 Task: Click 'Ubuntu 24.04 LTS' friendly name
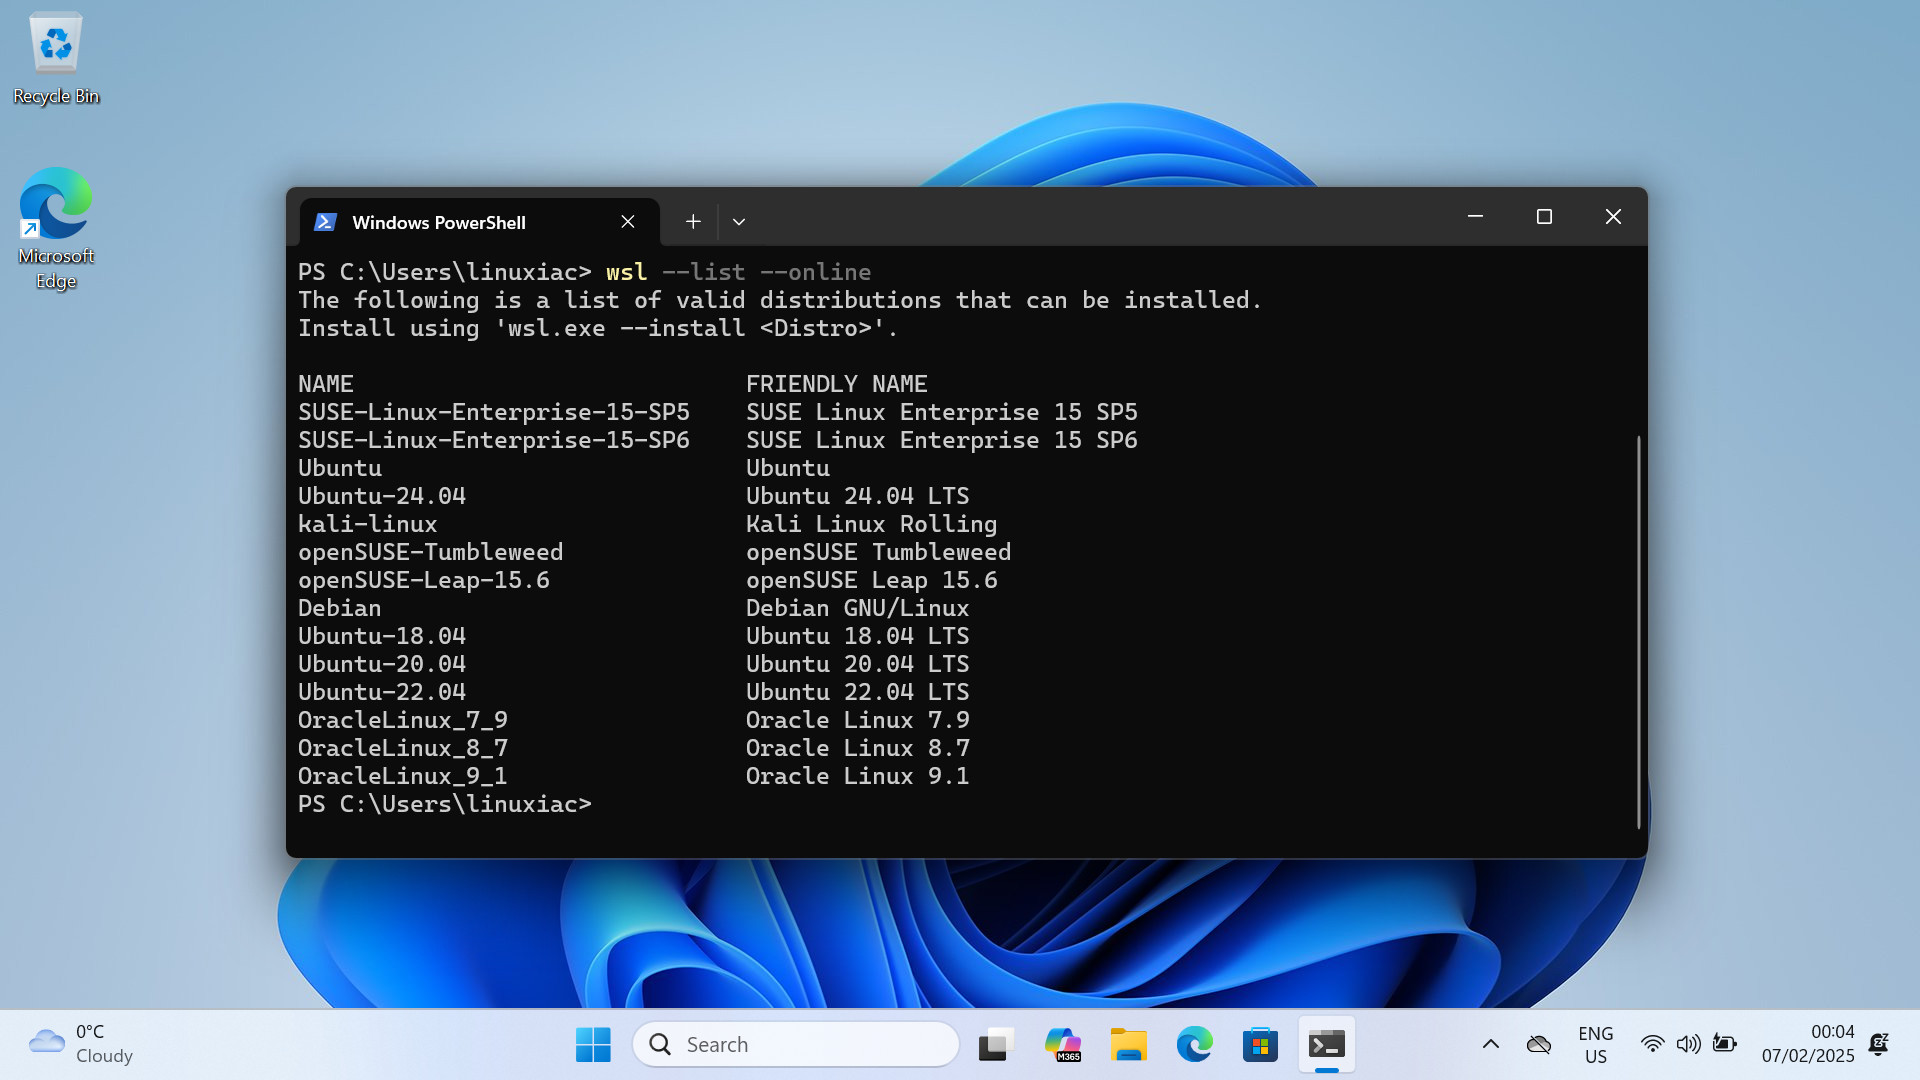[x=858, y=496]
